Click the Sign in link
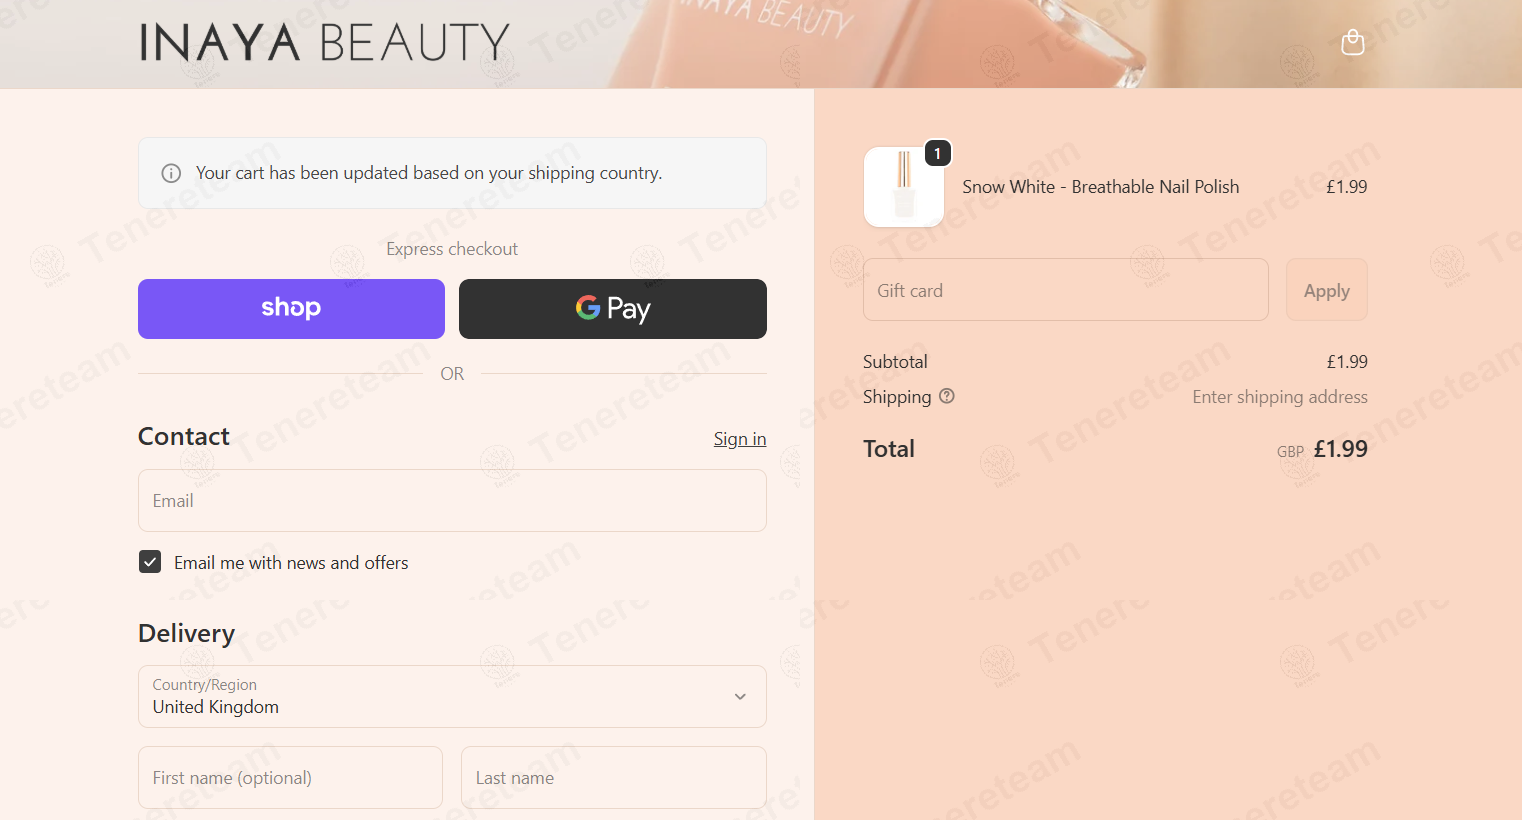 (x=740, y=439)
